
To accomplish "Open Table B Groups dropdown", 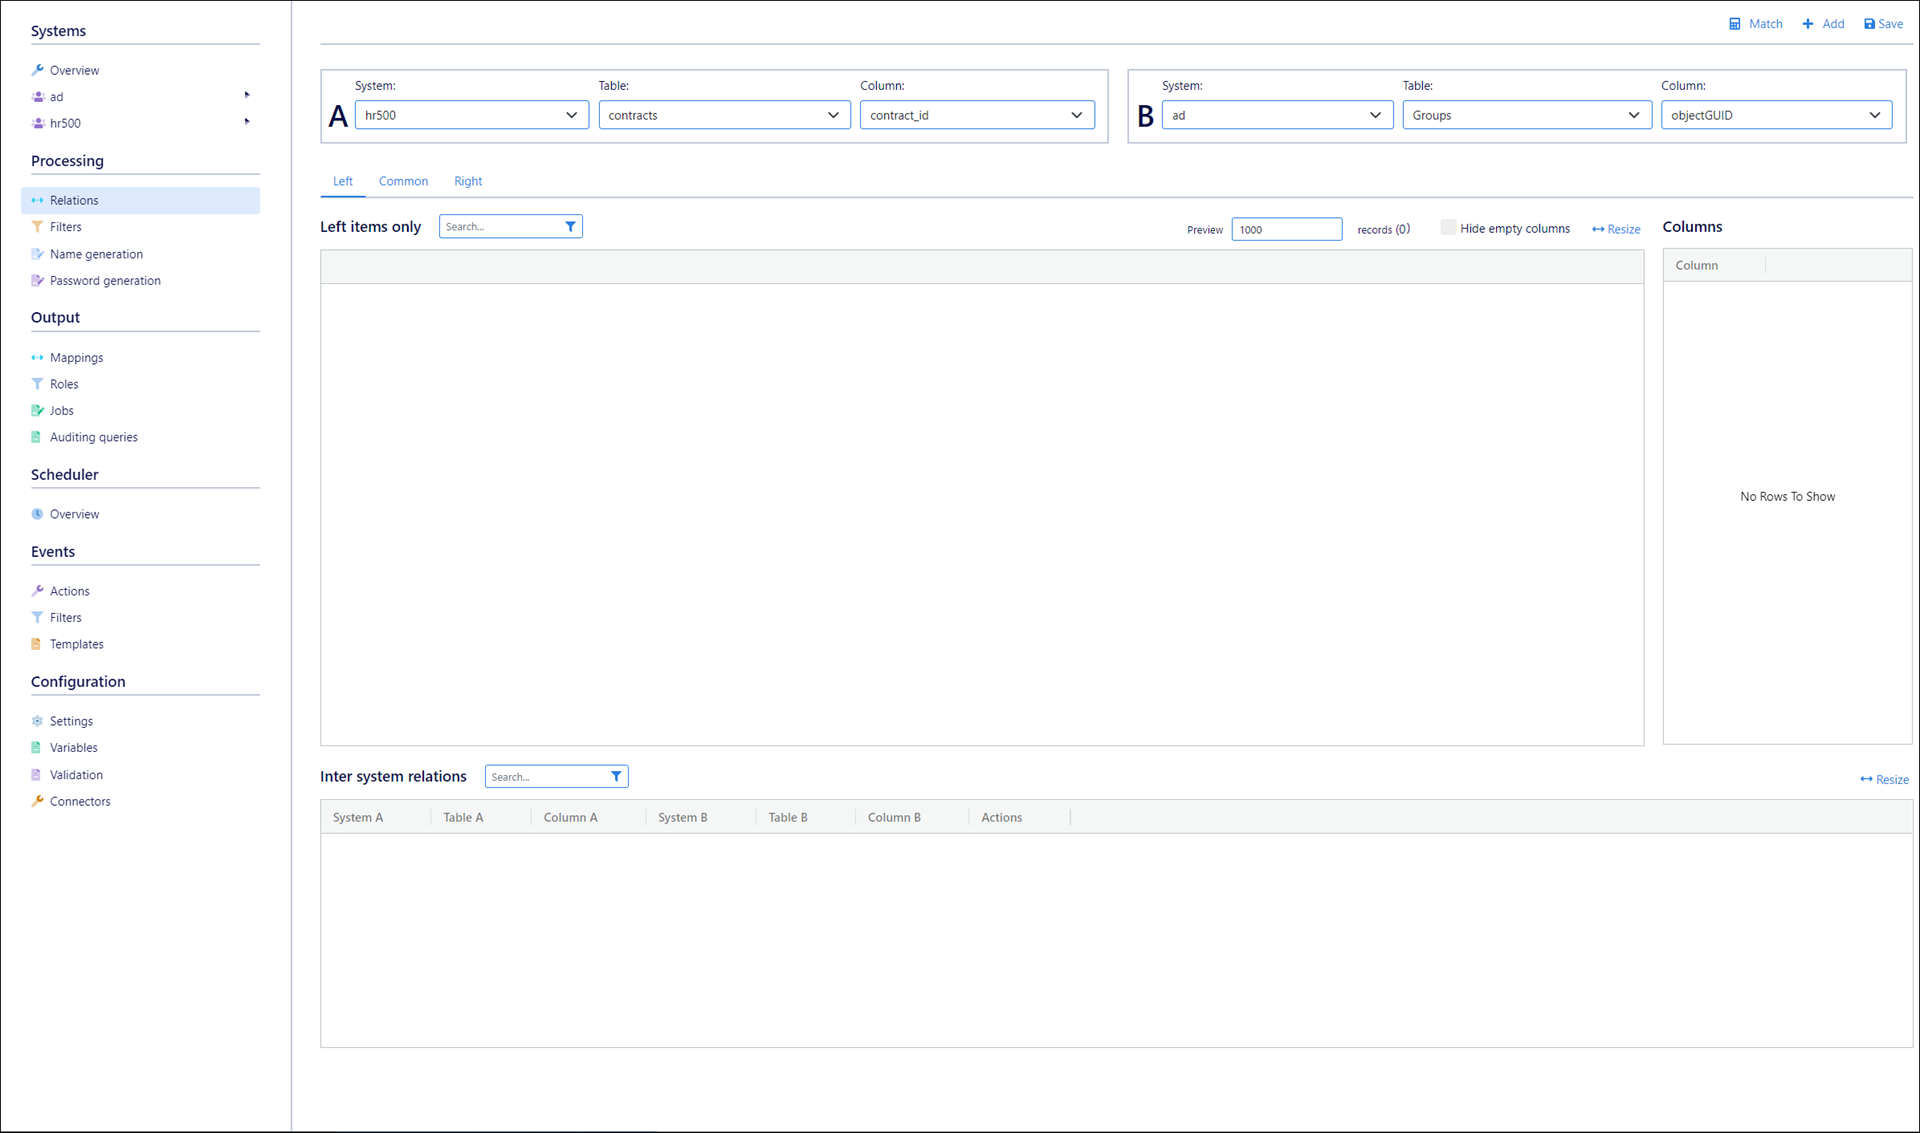I will [1525, 115].
